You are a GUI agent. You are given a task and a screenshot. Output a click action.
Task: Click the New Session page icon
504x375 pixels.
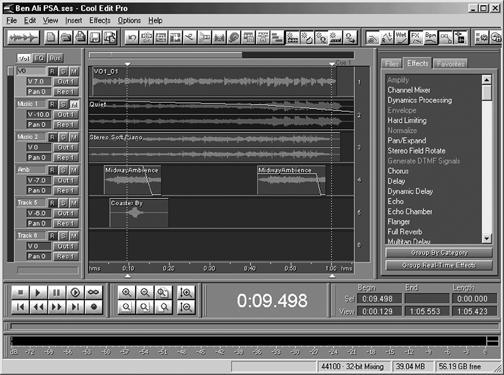click(51, 37)
